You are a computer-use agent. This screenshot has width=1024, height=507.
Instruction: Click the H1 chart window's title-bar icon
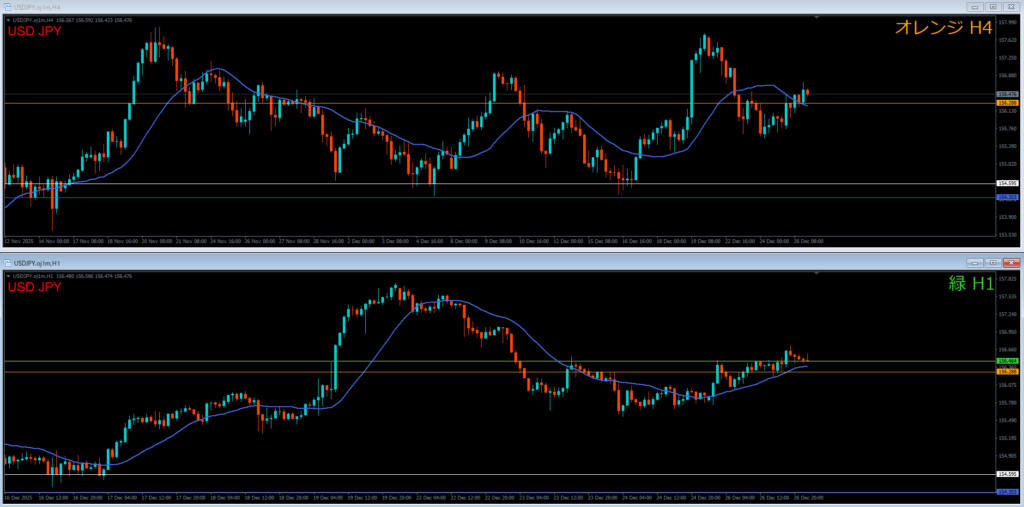coord(8,262)
